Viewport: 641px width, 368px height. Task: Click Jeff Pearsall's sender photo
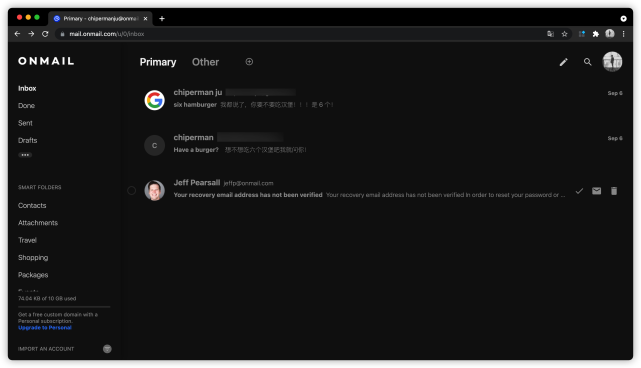pos(155,191)
